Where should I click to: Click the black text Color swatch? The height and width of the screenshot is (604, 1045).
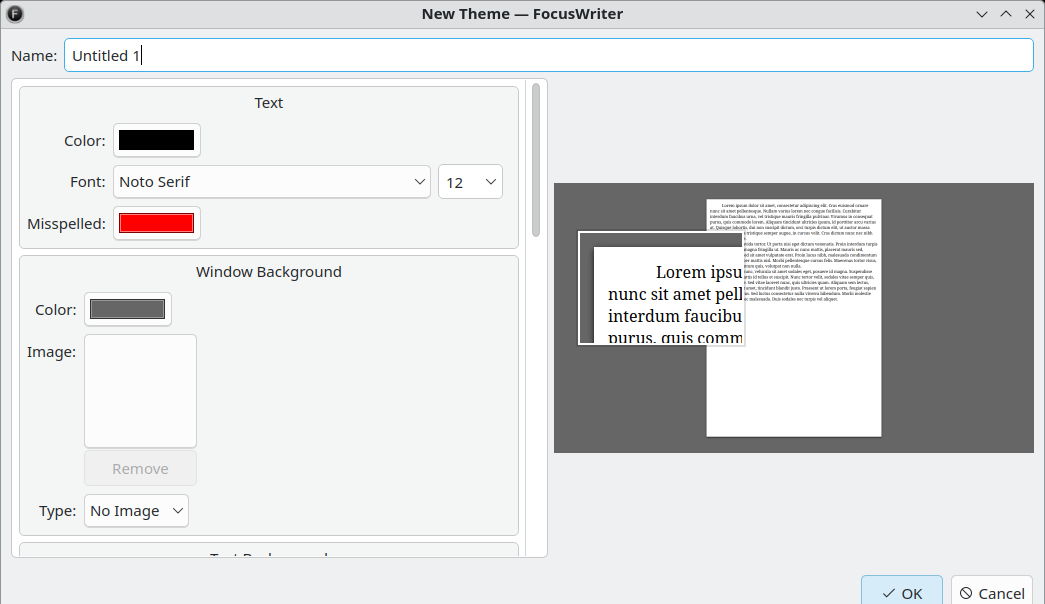click(156, 140)
